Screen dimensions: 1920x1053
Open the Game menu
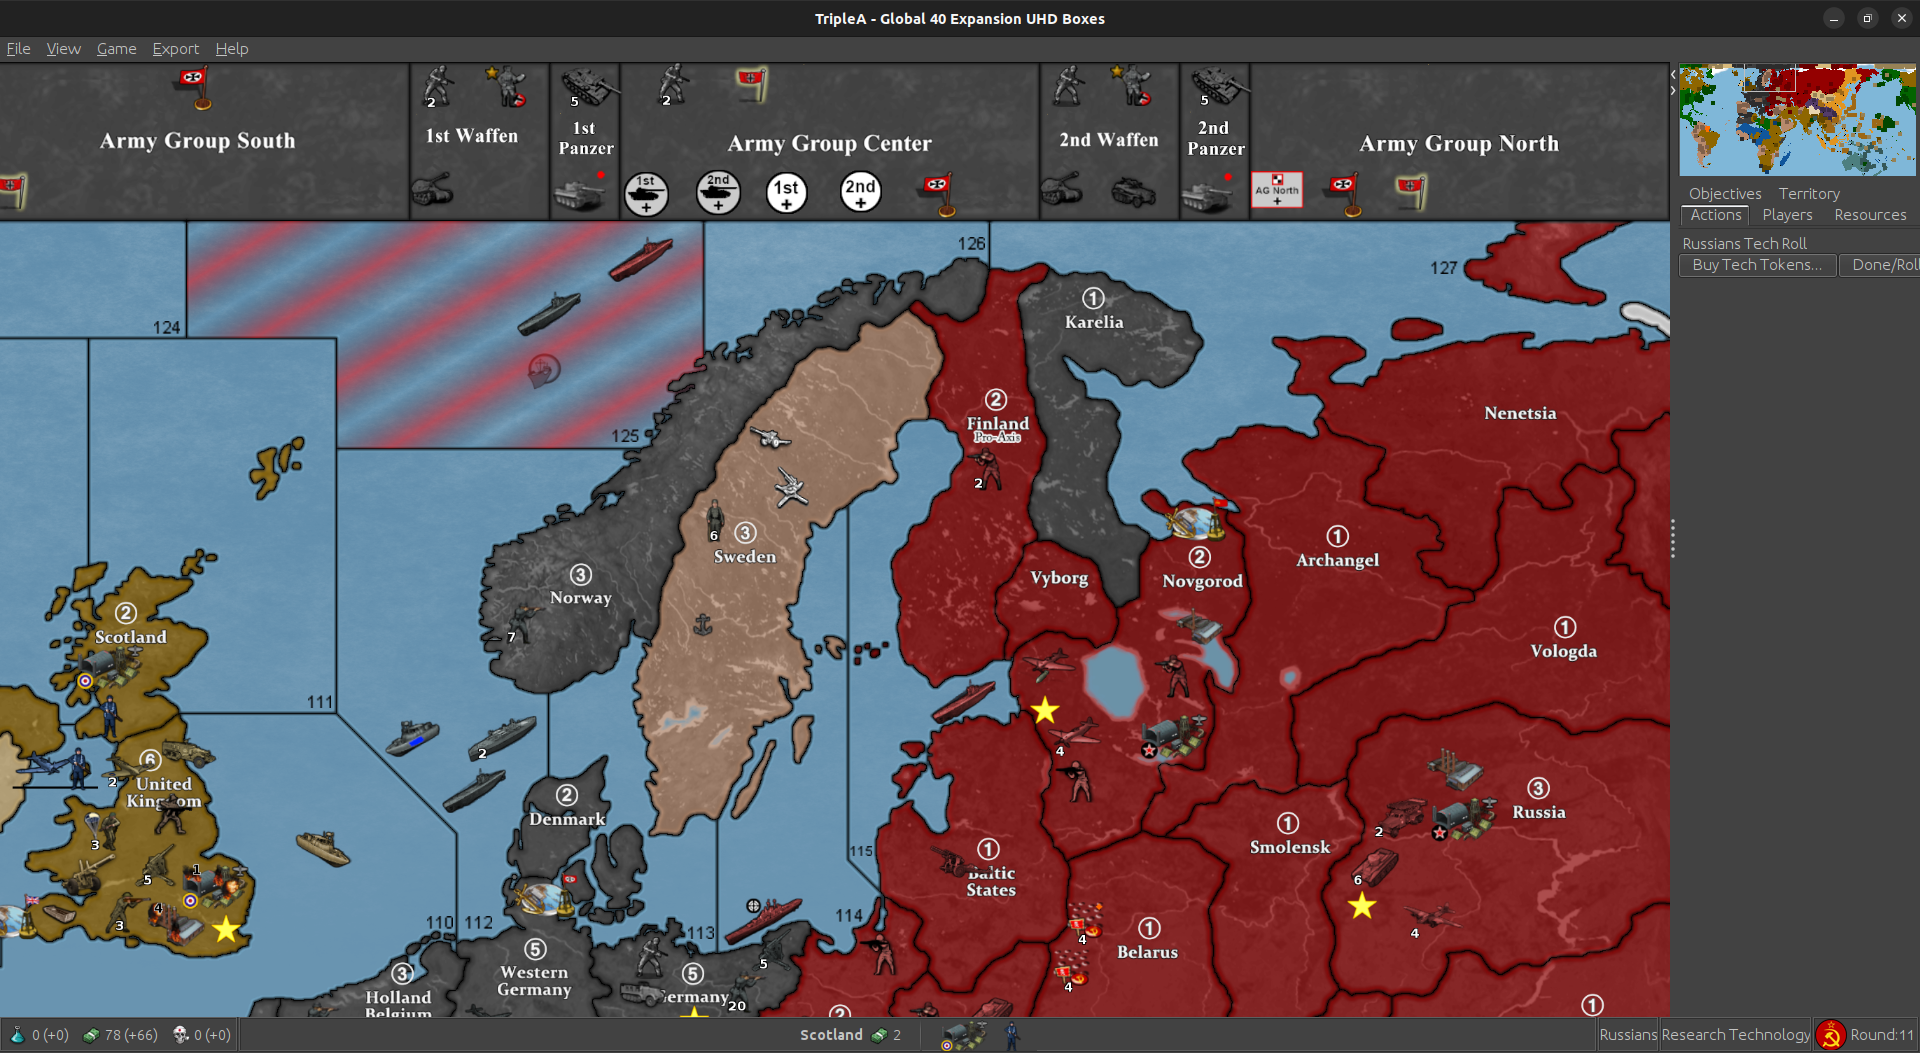click(116, 48)
